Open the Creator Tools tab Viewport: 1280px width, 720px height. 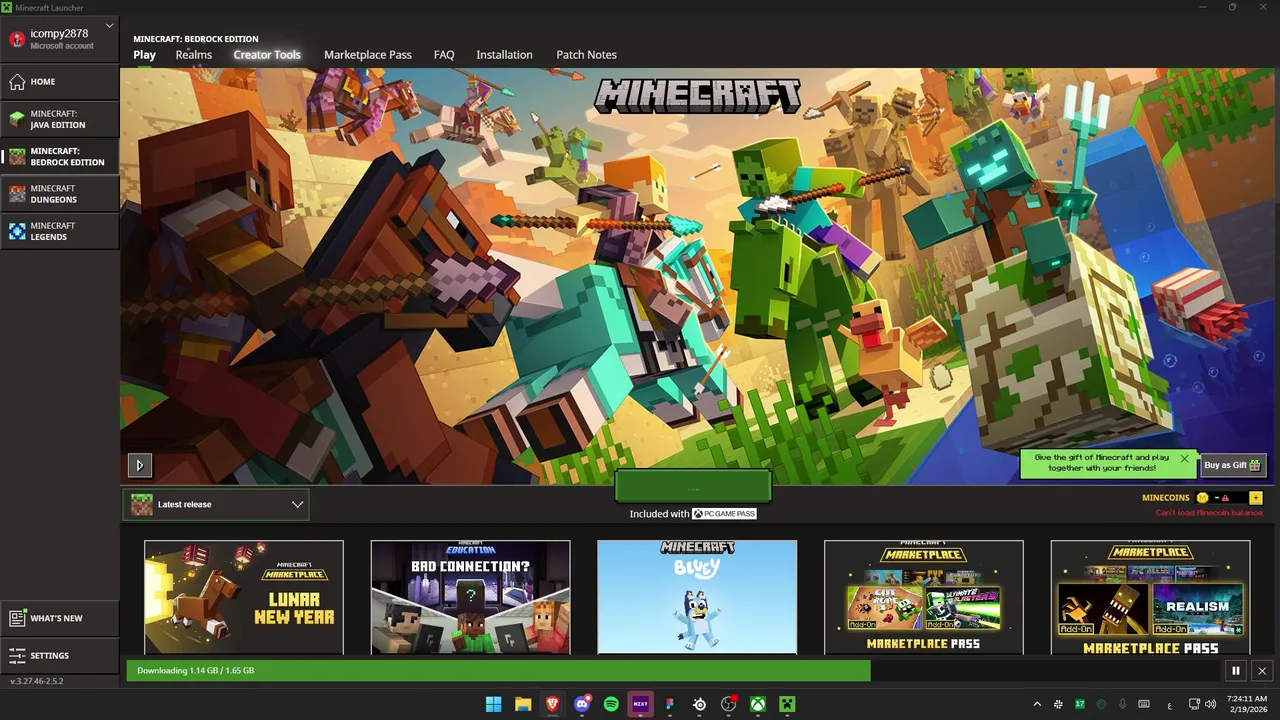point(267,55)
